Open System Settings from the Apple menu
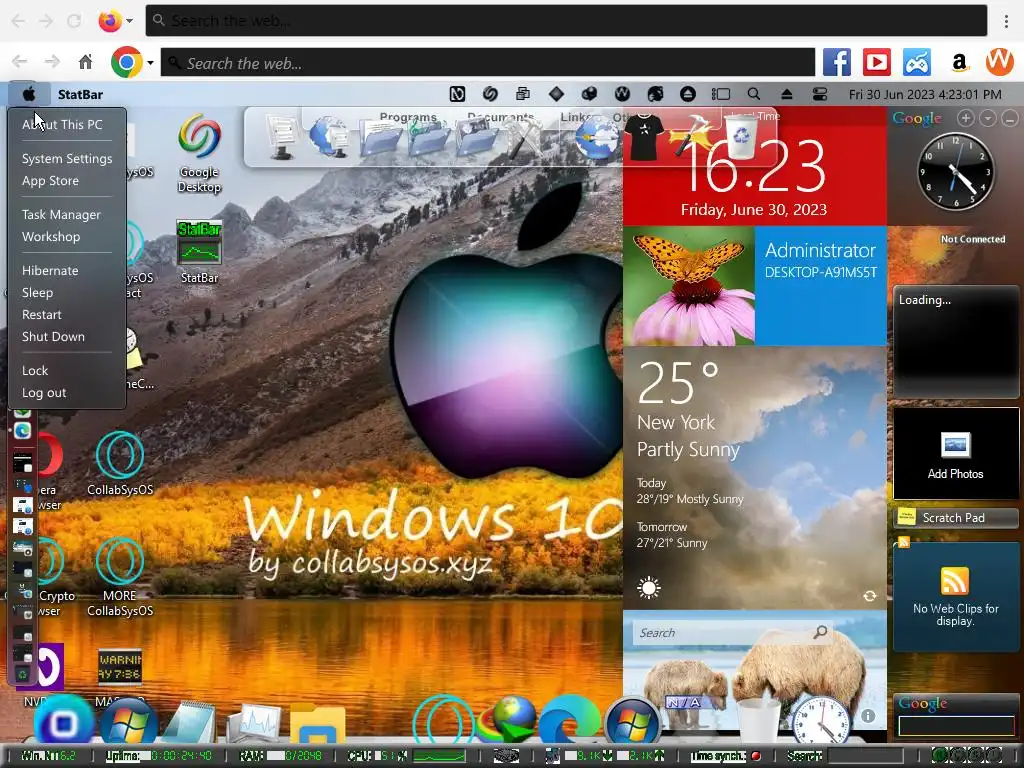This screenshot has width=1024, height=768. tap(67, 159)
